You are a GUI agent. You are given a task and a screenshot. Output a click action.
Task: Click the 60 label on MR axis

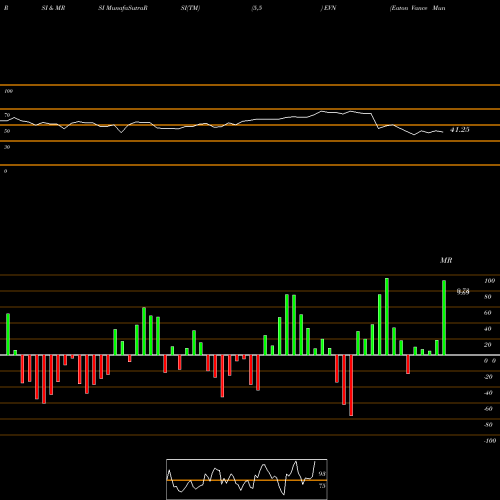point(488,313)
